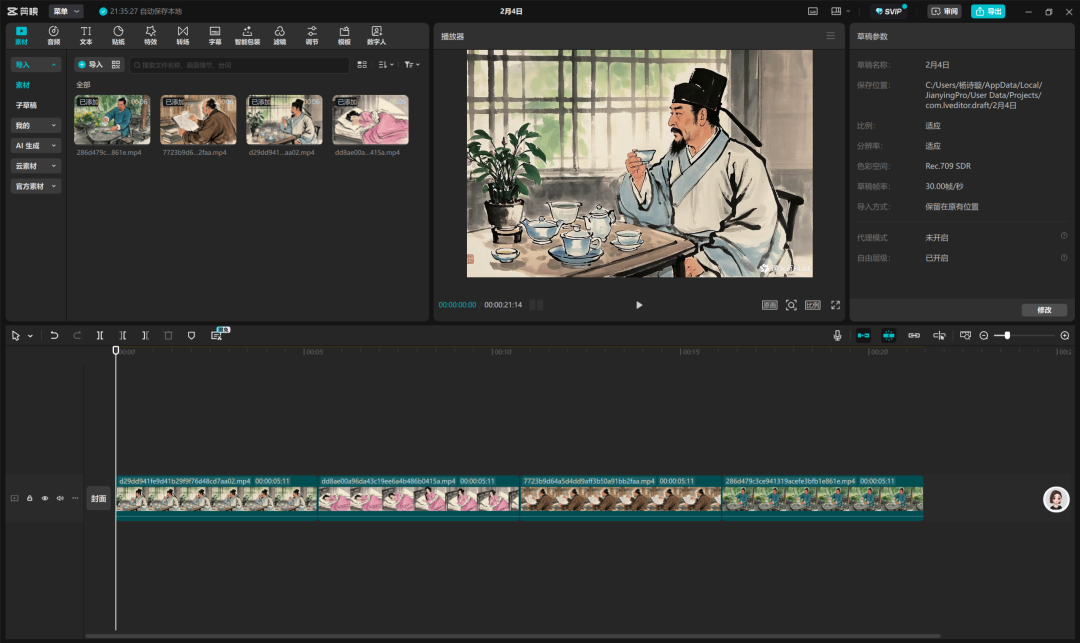Click the 修改 button in draft parameters
Screen dimensions: 1080x643
pyautogui.click(x=1043, y=310)
